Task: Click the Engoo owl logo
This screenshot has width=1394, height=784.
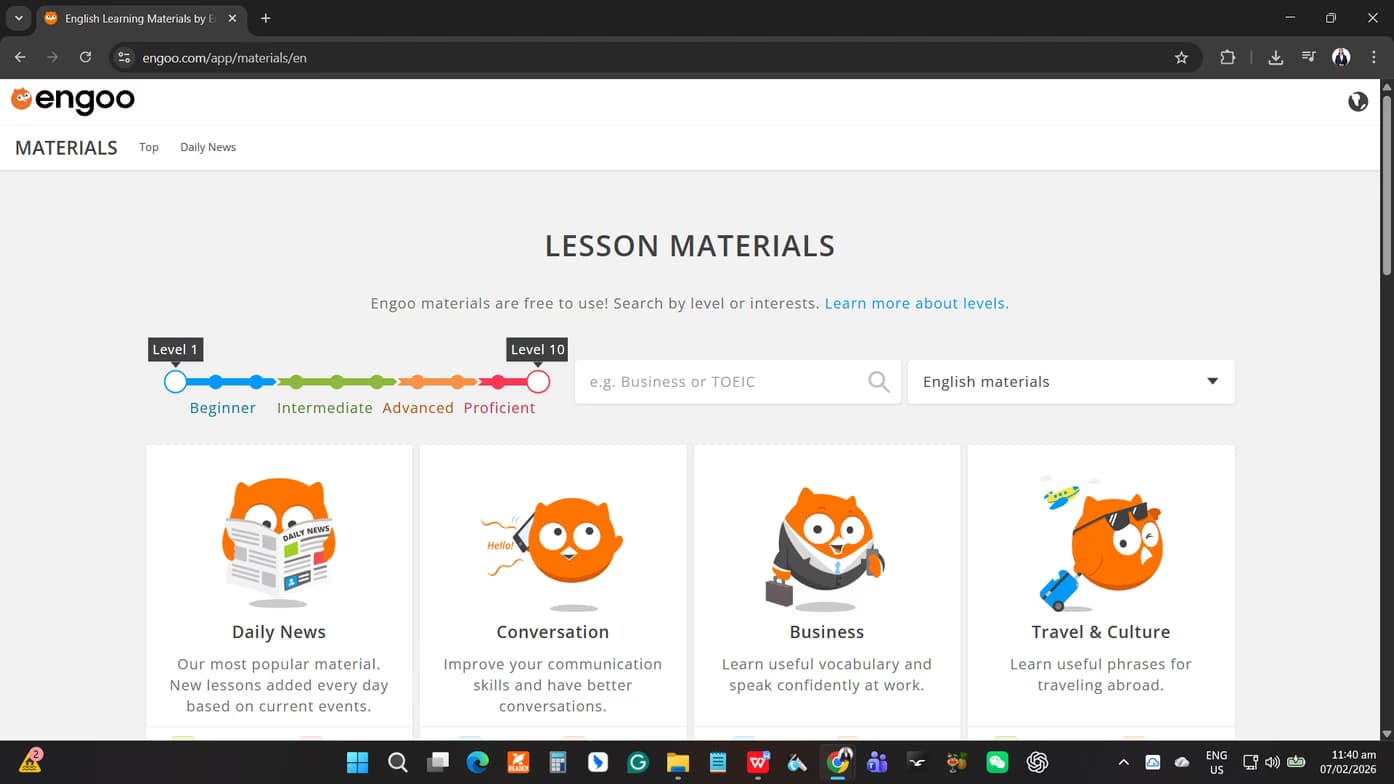Action: 22,99
